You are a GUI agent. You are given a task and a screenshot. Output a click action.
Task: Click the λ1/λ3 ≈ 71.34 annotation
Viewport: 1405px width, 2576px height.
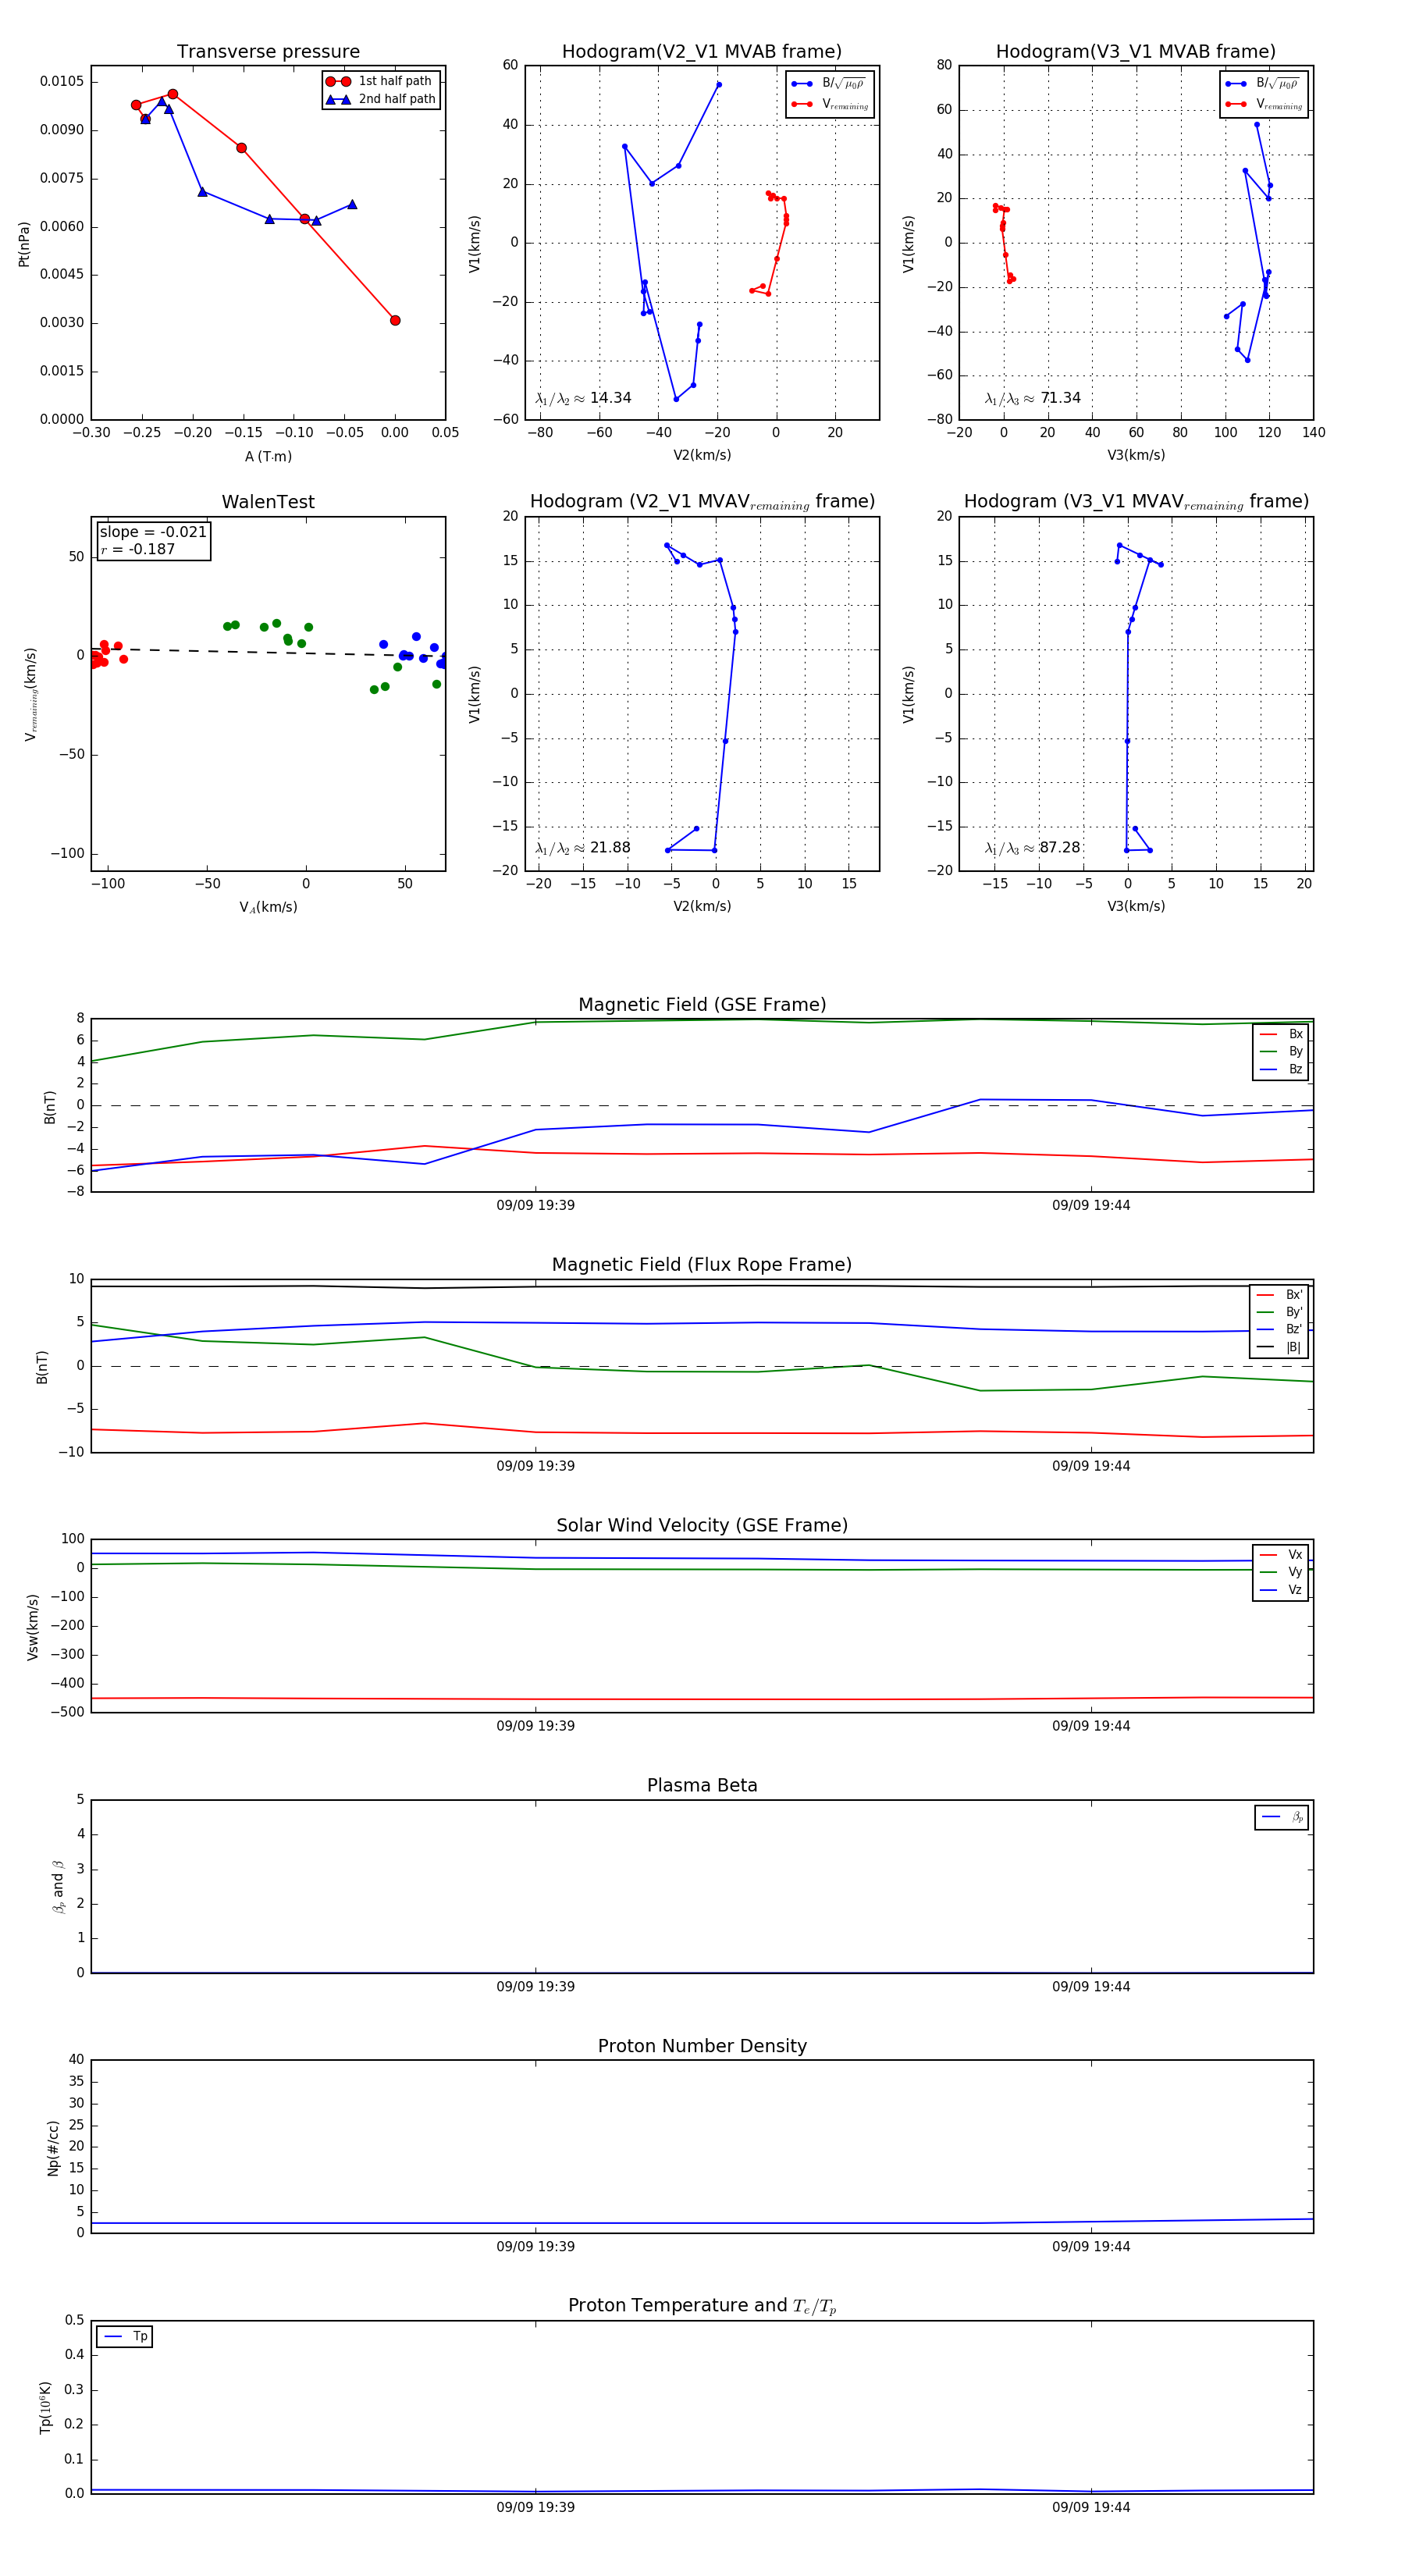pyautogui.click(x=1032, y=398)
